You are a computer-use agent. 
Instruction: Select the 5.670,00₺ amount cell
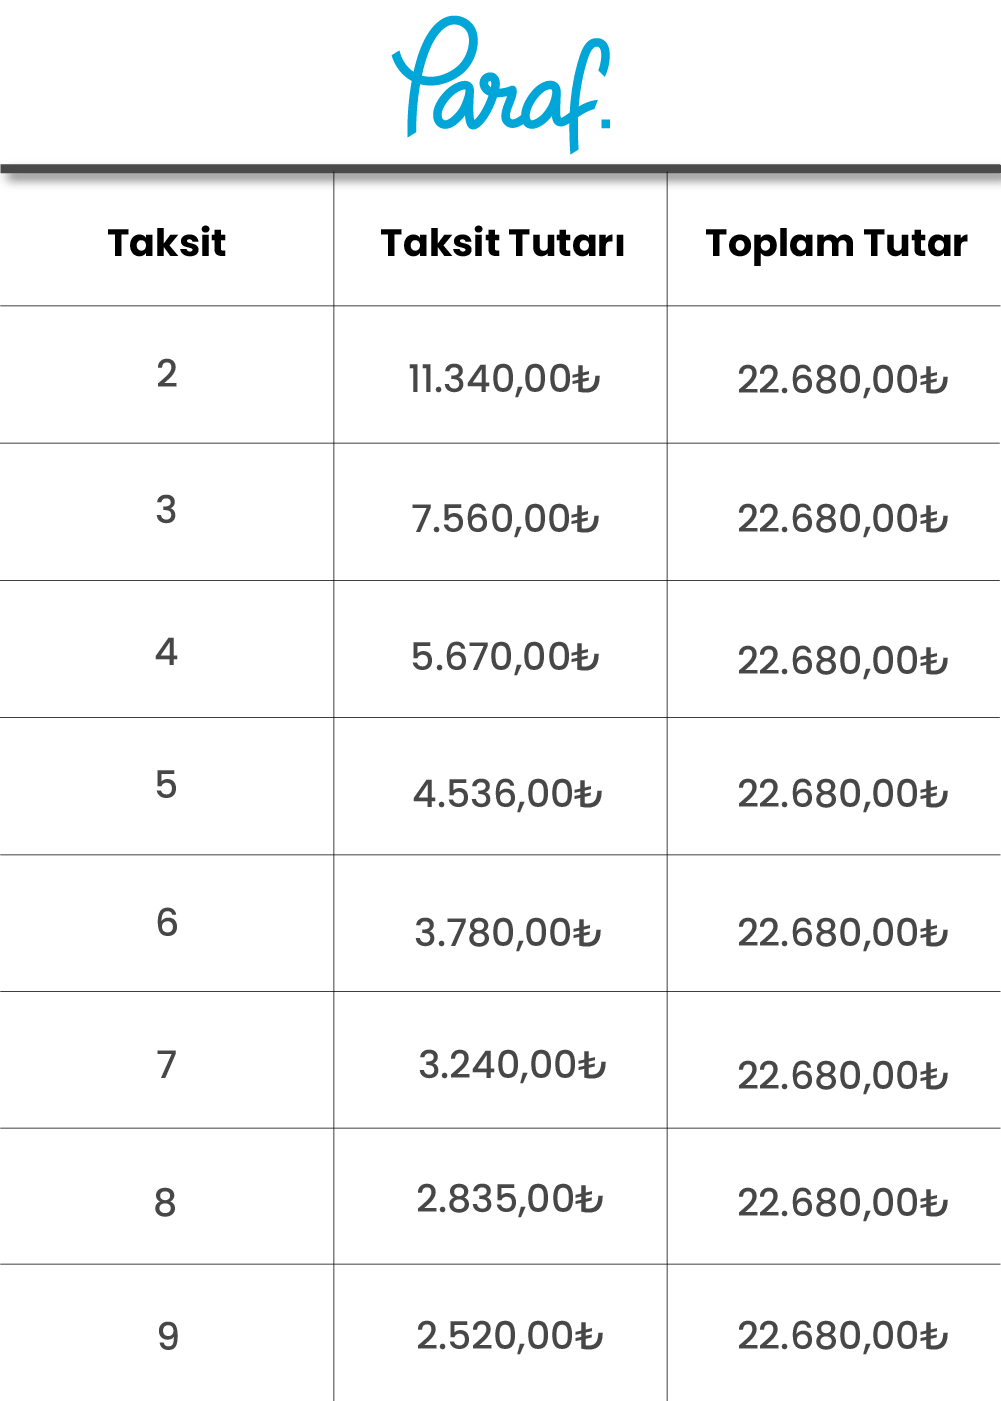point(505,657)
